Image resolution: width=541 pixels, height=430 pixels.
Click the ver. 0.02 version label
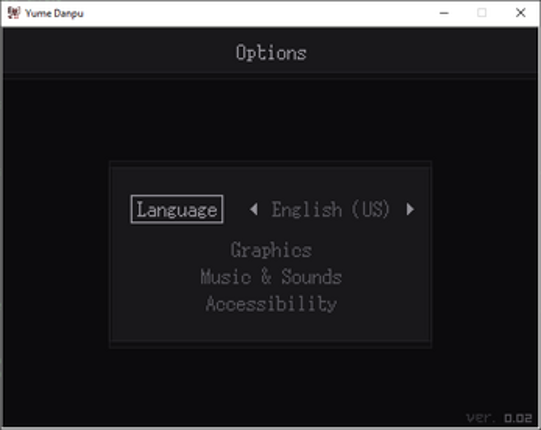tap(499, 418)
